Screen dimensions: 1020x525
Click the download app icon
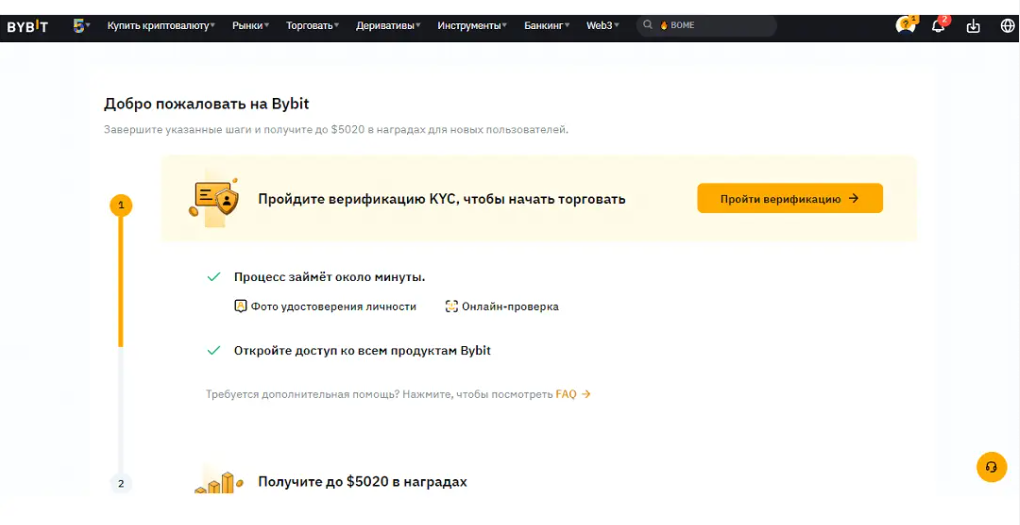click(x=973, y=26)
